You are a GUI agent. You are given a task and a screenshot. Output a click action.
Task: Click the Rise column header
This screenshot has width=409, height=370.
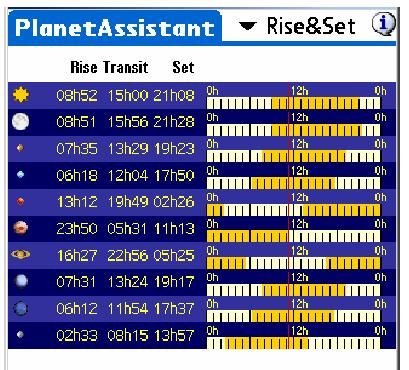tap(84, 67)
